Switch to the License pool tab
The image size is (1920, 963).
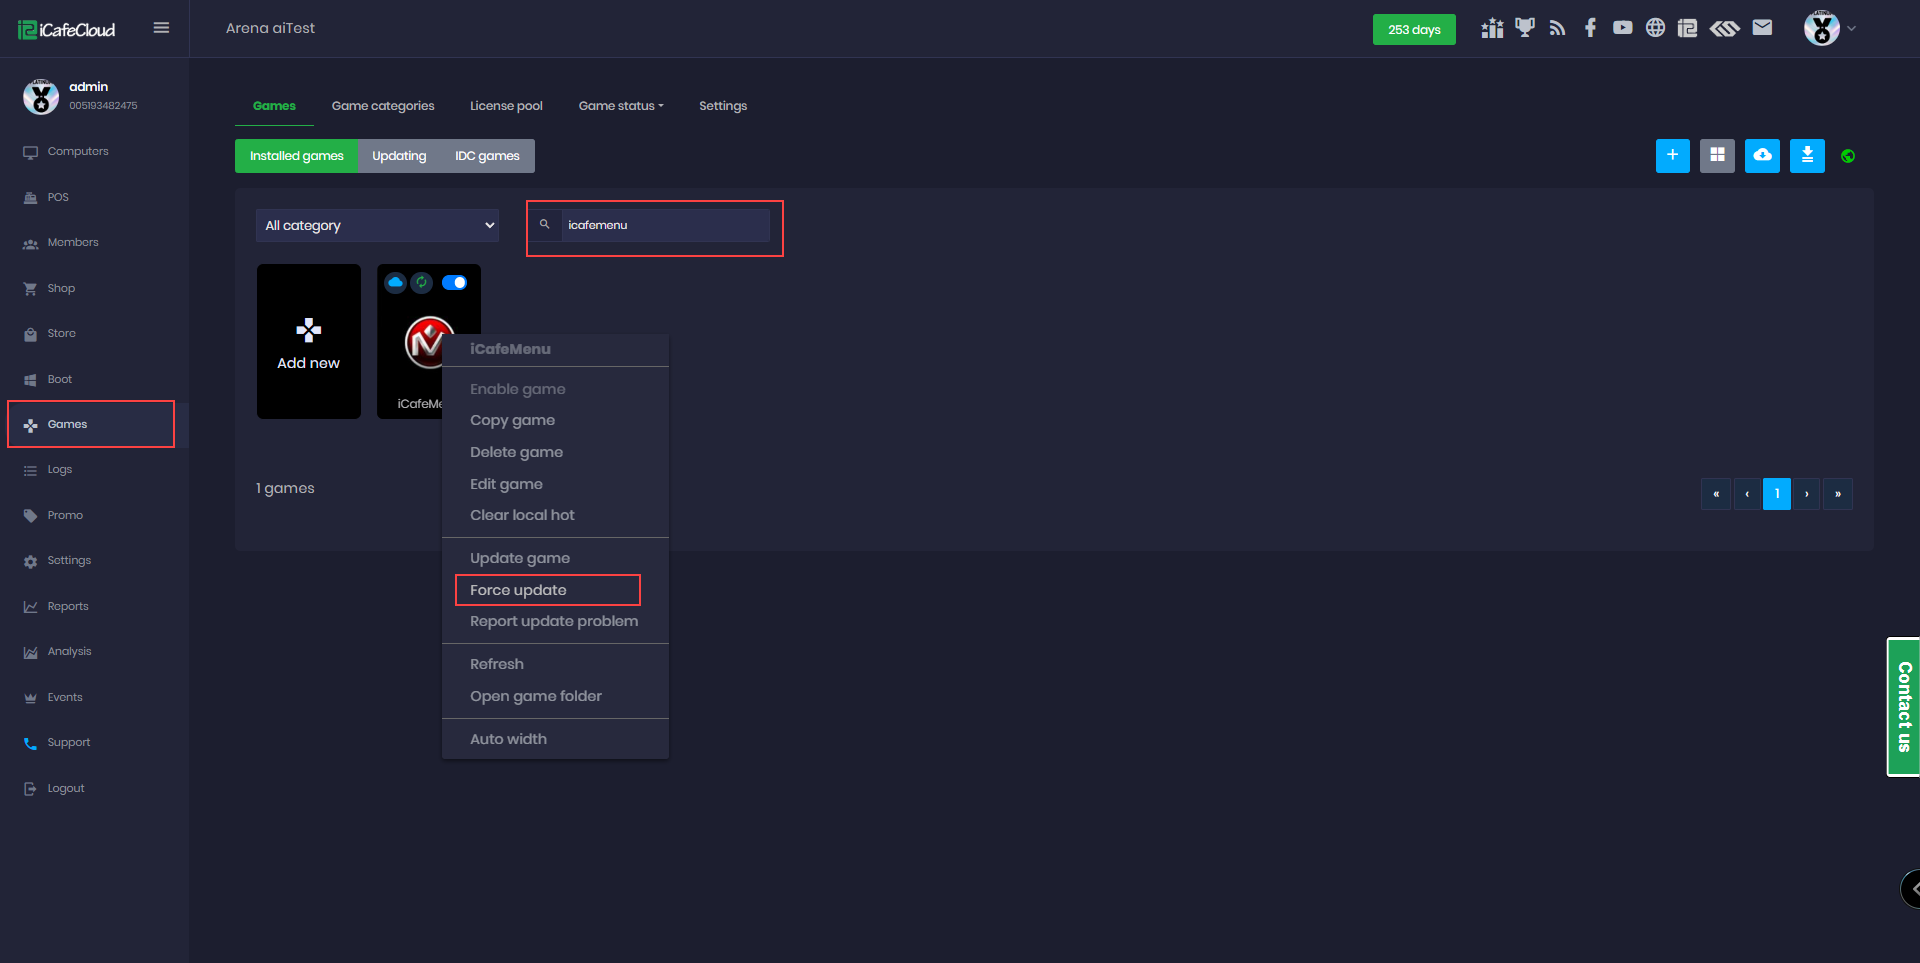[x=506, y=106]
